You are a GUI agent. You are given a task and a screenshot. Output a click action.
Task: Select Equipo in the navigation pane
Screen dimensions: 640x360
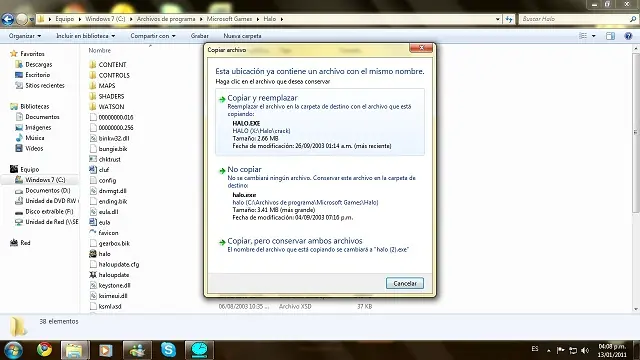point(30,169)
